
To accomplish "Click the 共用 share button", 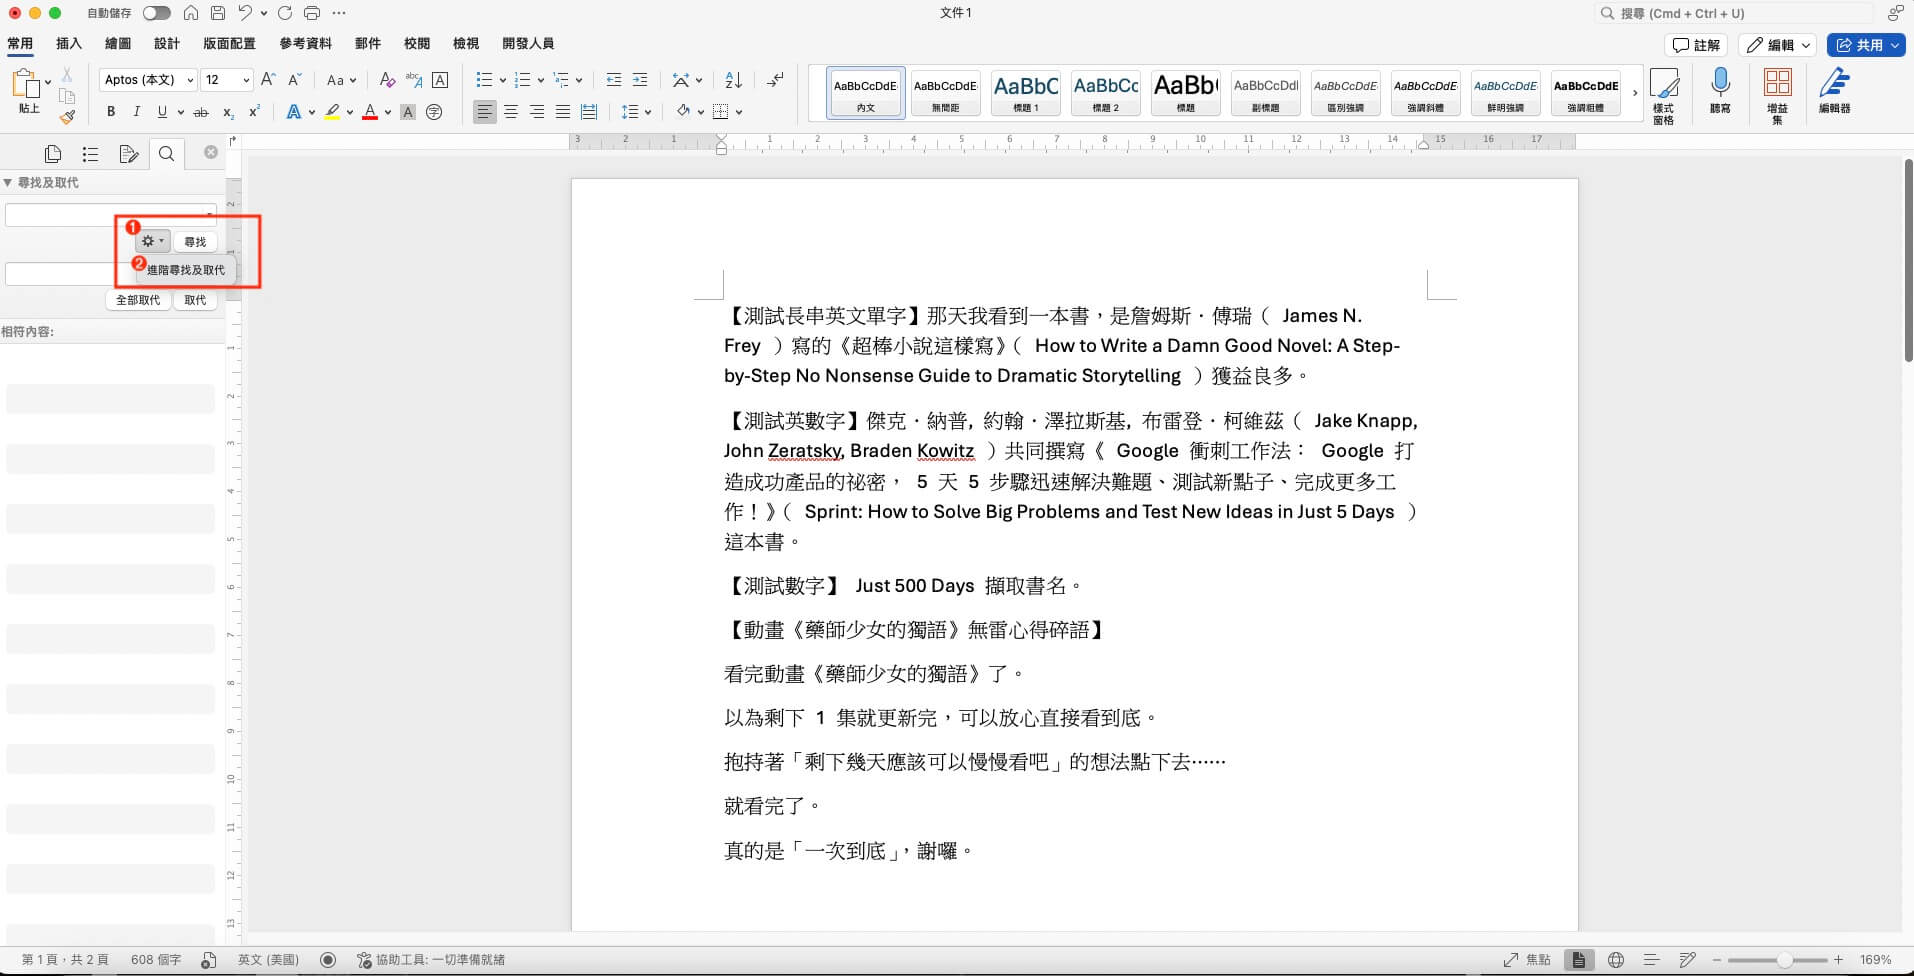I will (1865, 45).
